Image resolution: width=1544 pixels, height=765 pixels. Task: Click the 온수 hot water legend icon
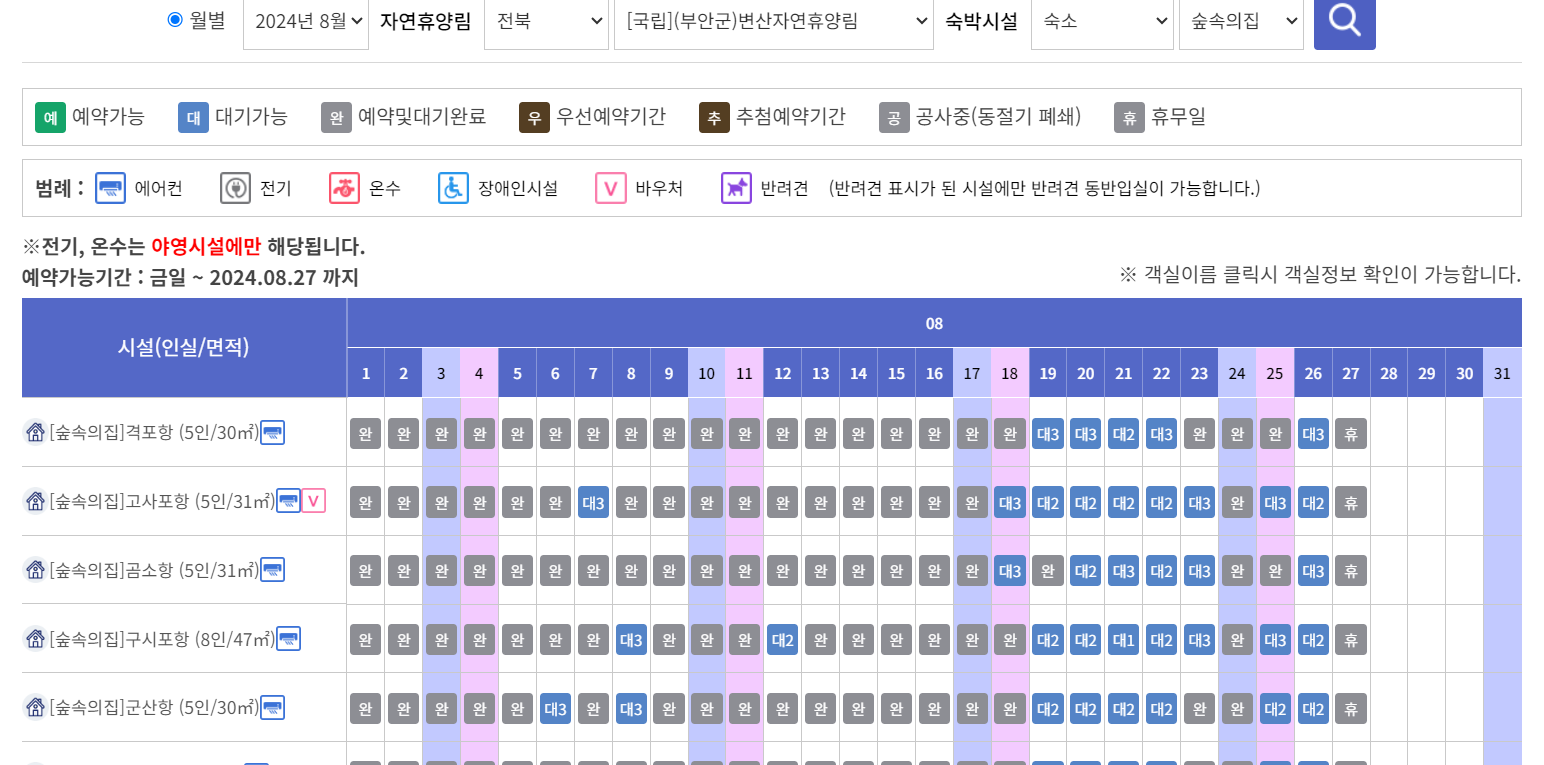(344, 188)
